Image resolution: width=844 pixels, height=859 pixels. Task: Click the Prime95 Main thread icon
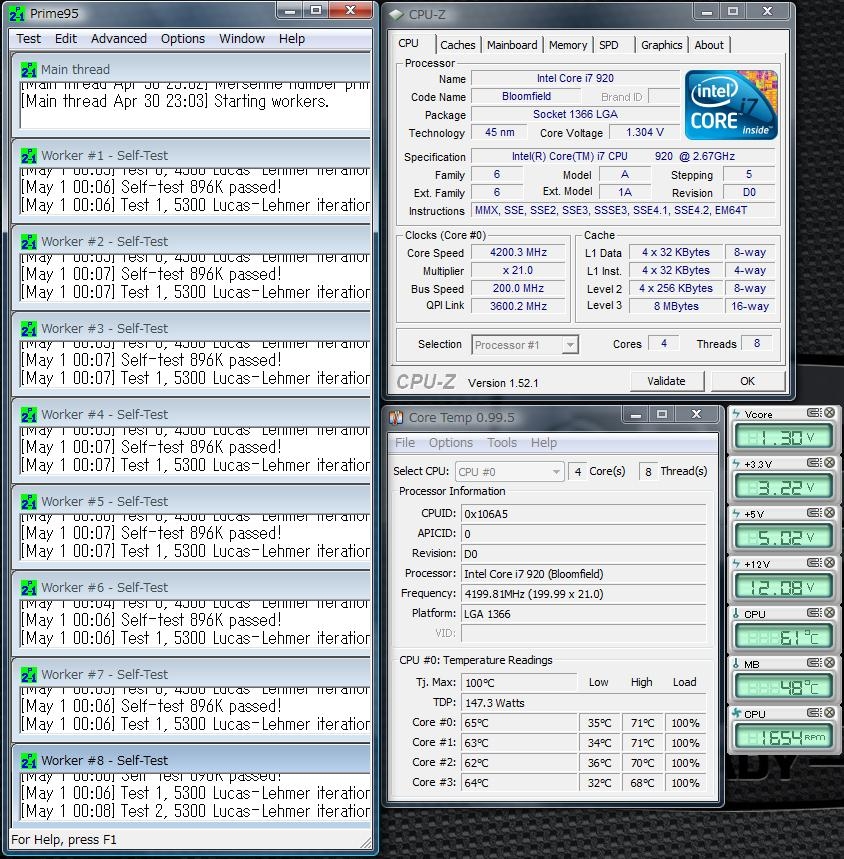tap(29, 70)
